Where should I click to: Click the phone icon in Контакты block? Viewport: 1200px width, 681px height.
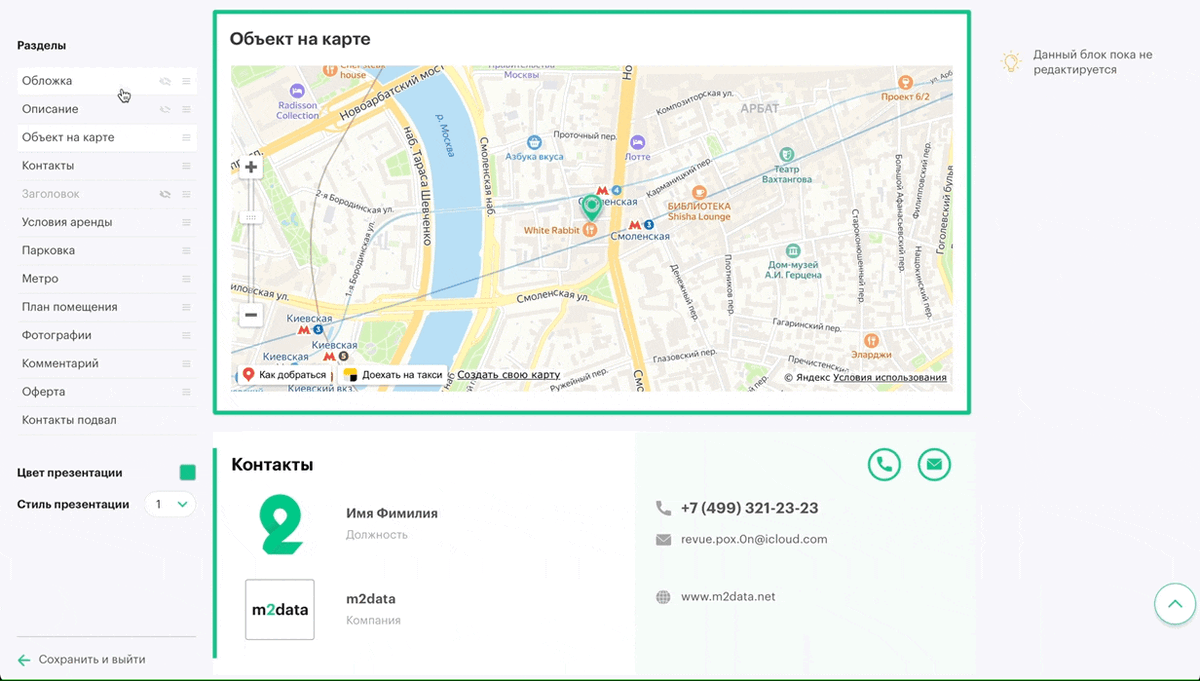point(884,464)
